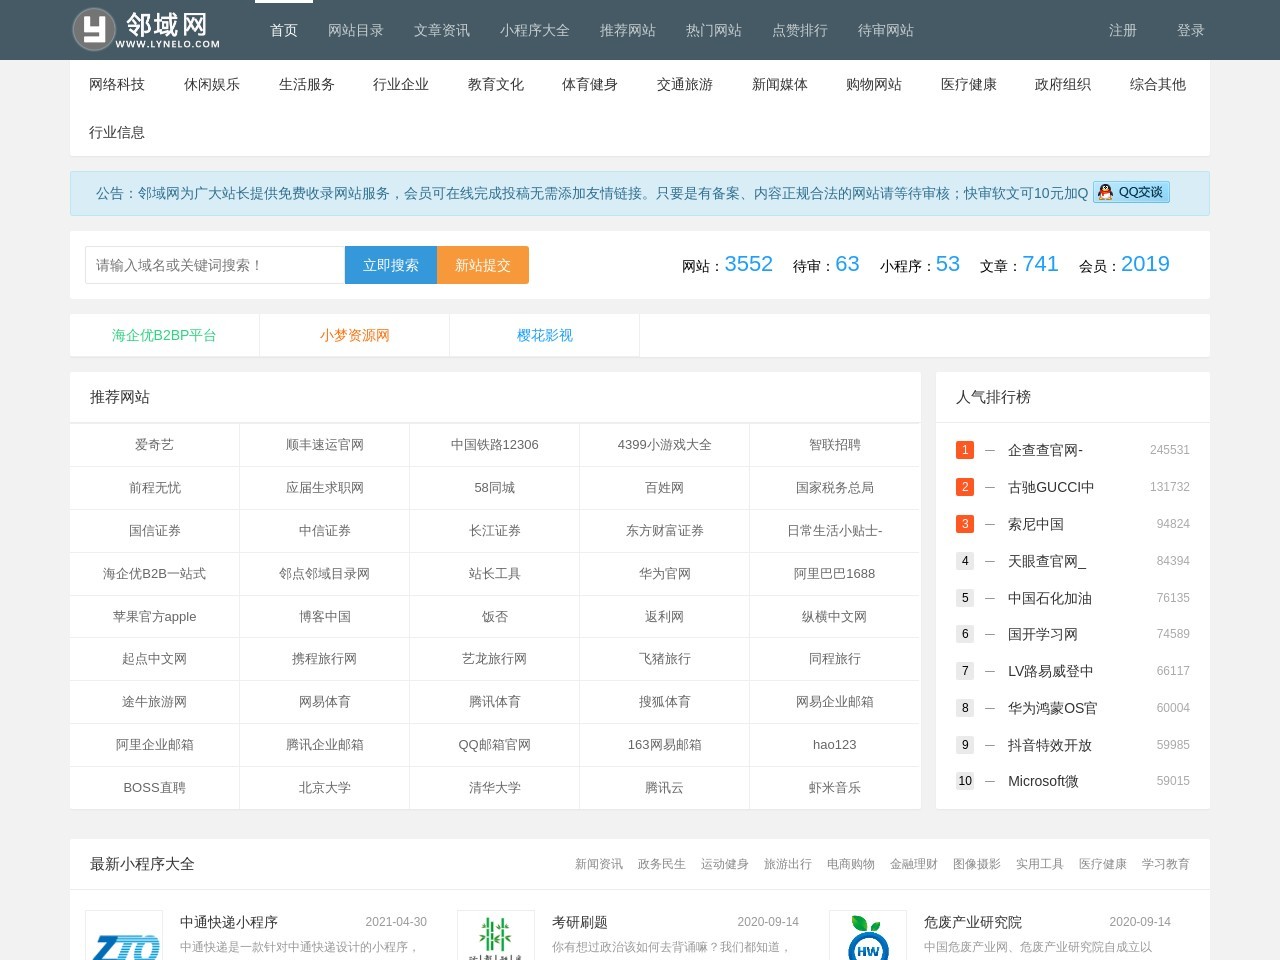Image resolution: width=1280 pixels, height=960 pixels.
Task: Focus the domain keyword search field
Action: pyautogui.click(x=215, y=265)
